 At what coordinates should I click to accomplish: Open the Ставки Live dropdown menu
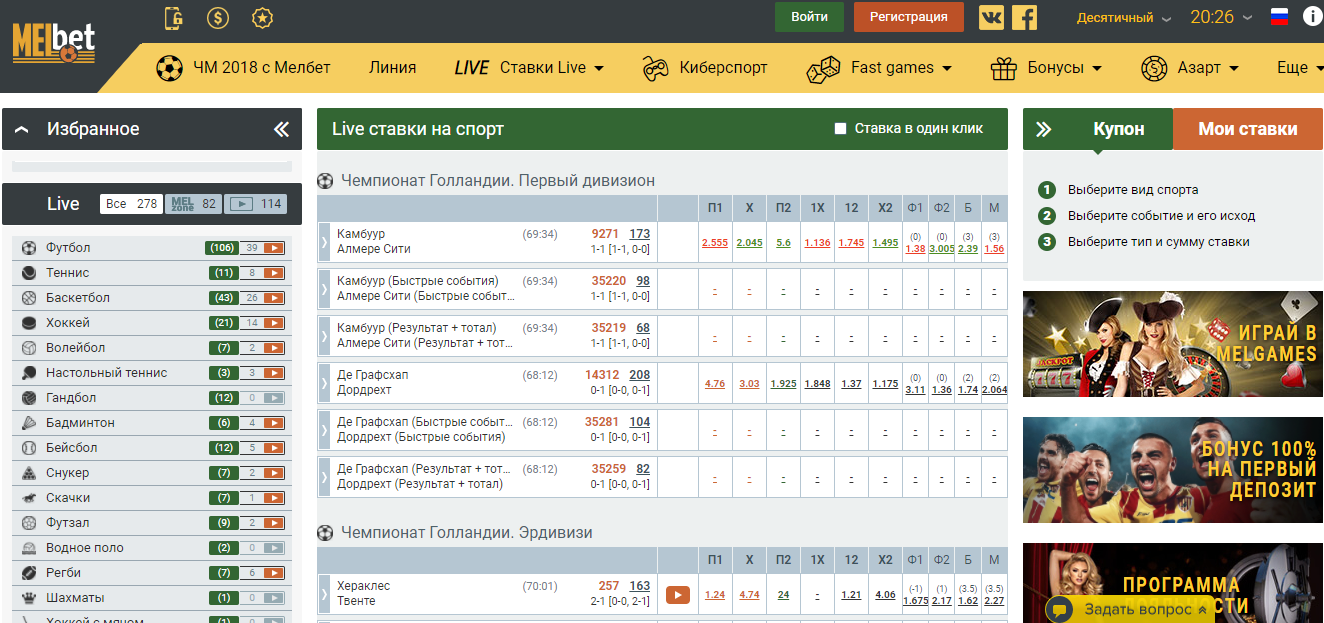tap(529, 68)
